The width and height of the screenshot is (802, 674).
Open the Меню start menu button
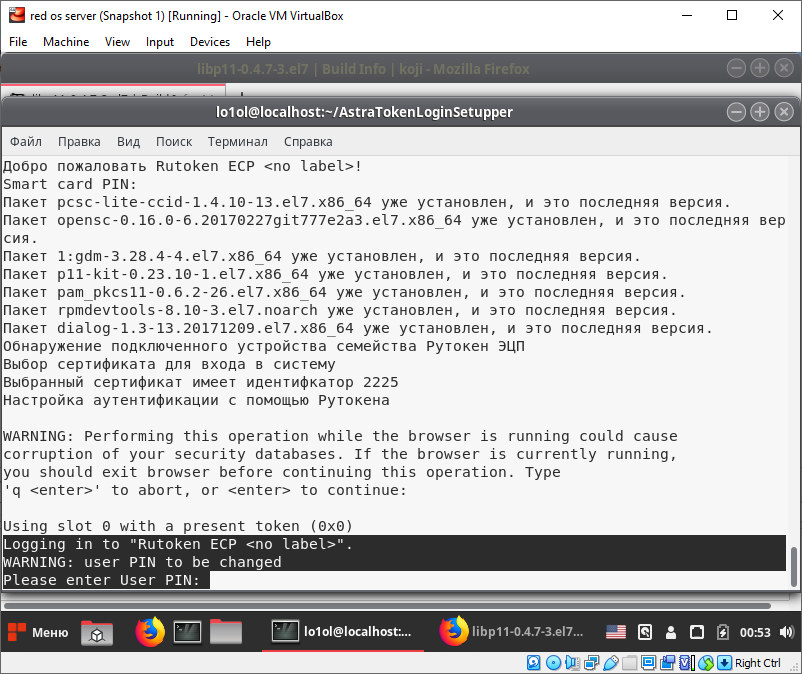point(38,633)
